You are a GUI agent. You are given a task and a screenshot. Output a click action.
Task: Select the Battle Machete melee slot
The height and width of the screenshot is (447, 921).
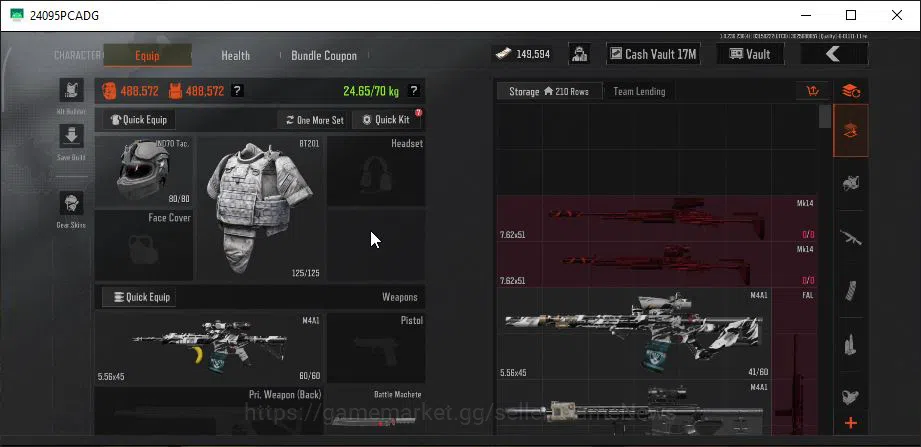click(376, 411)
